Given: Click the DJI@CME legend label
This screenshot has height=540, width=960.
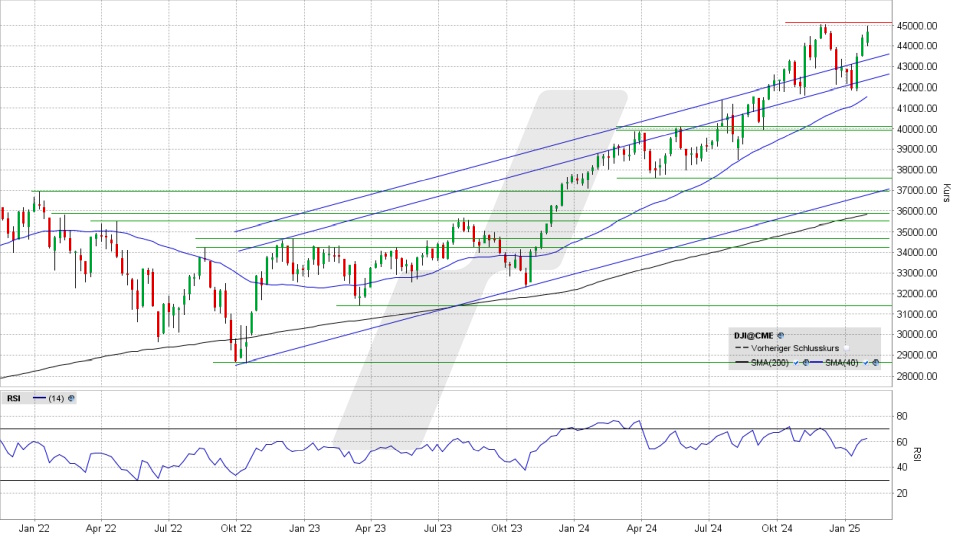Looking at the screenshot, I should click(754, 336).
